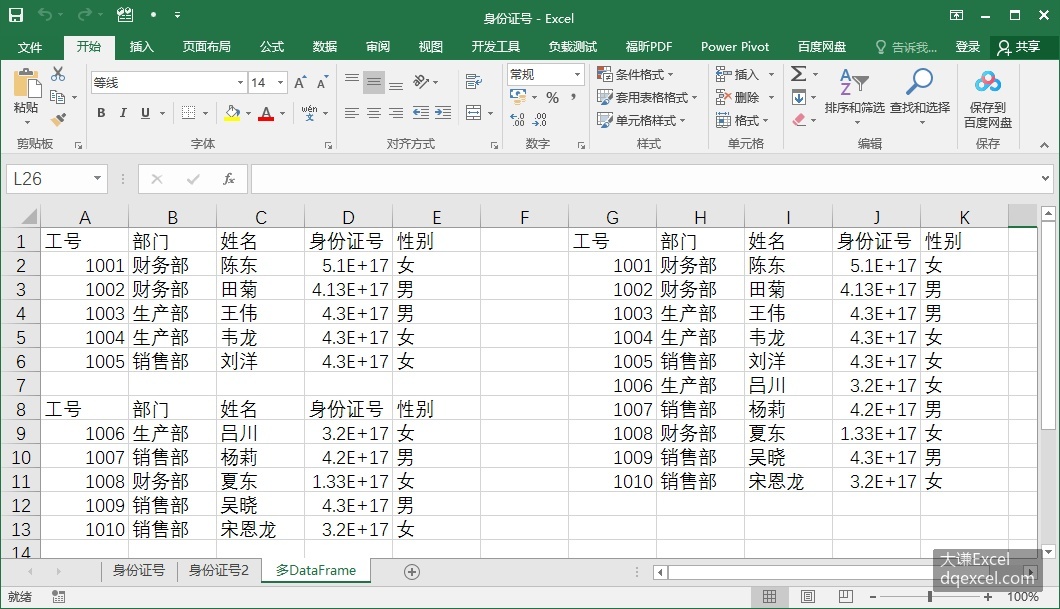Click Increase Indent icon
This screenshot has height=609, width=1060.
click(x=443, y=113)
